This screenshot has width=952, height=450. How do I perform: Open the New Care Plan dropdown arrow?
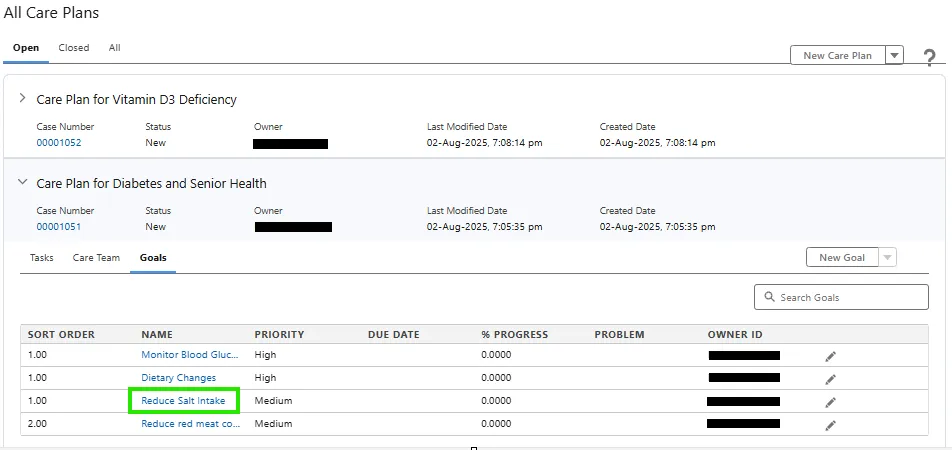(x=894, y=56)
